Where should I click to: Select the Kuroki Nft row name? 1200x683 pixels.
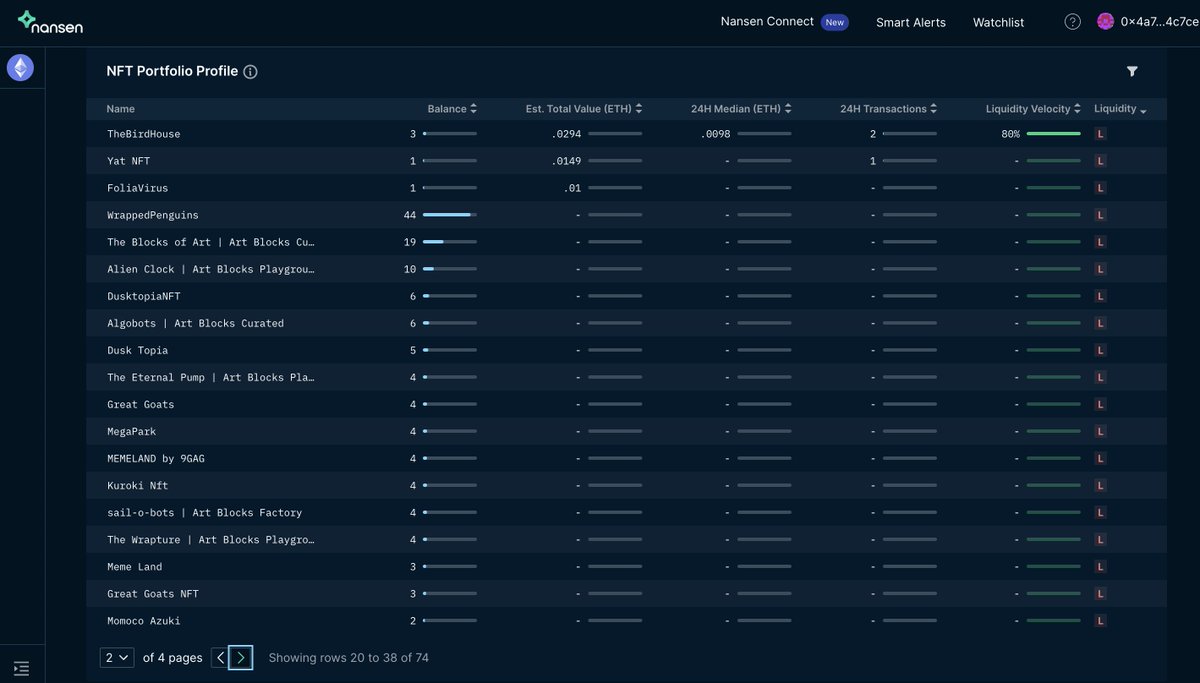tap(138, 486)
